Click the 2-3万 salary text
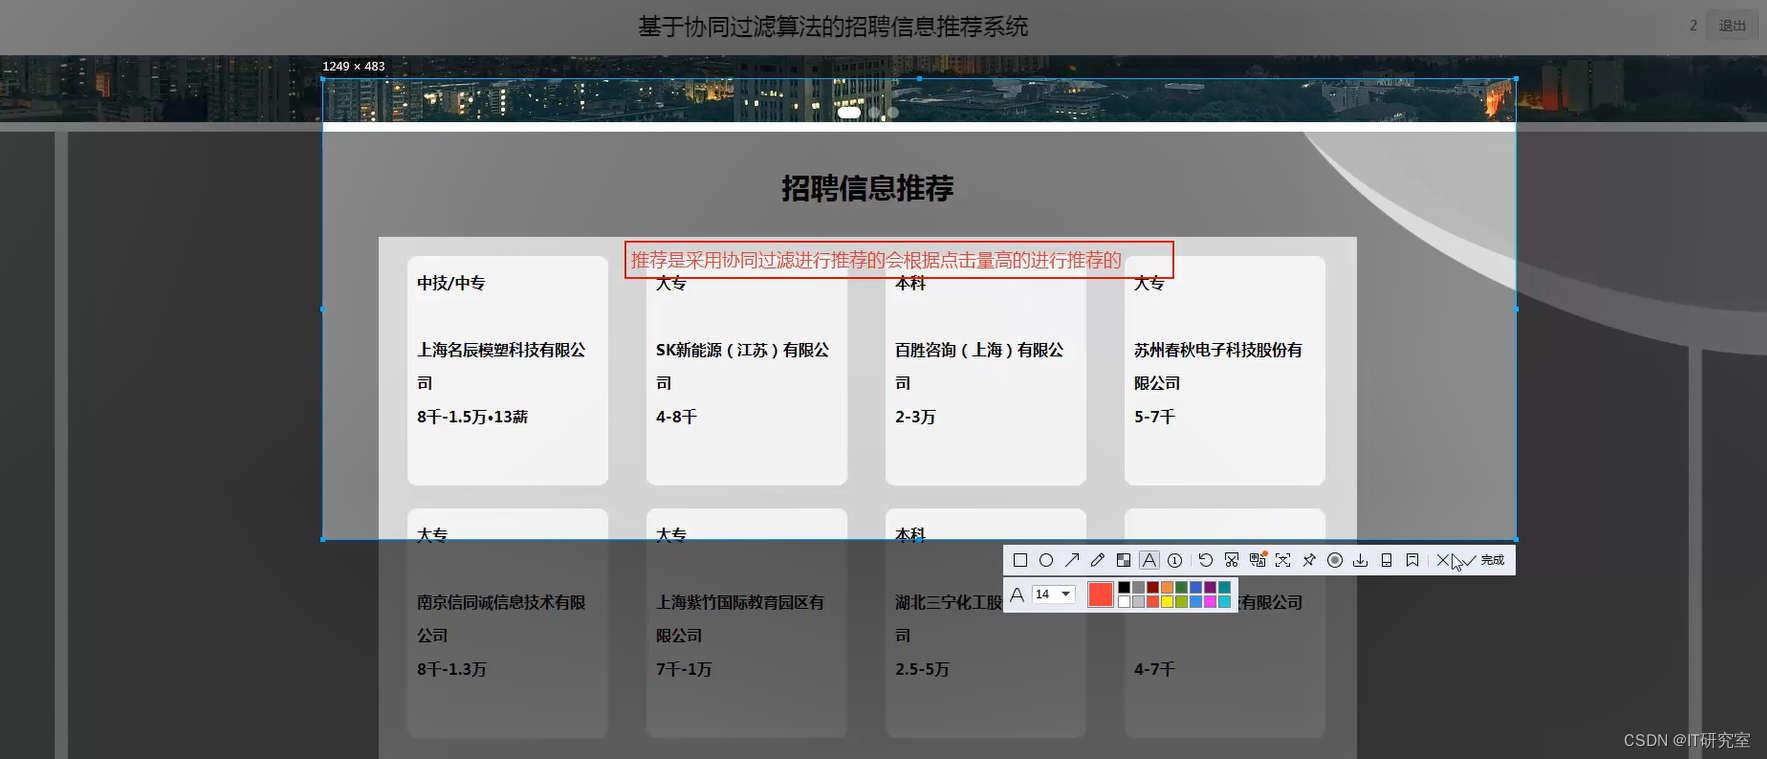This screenshot has width=1767, height=759. (x=915, y=417)
